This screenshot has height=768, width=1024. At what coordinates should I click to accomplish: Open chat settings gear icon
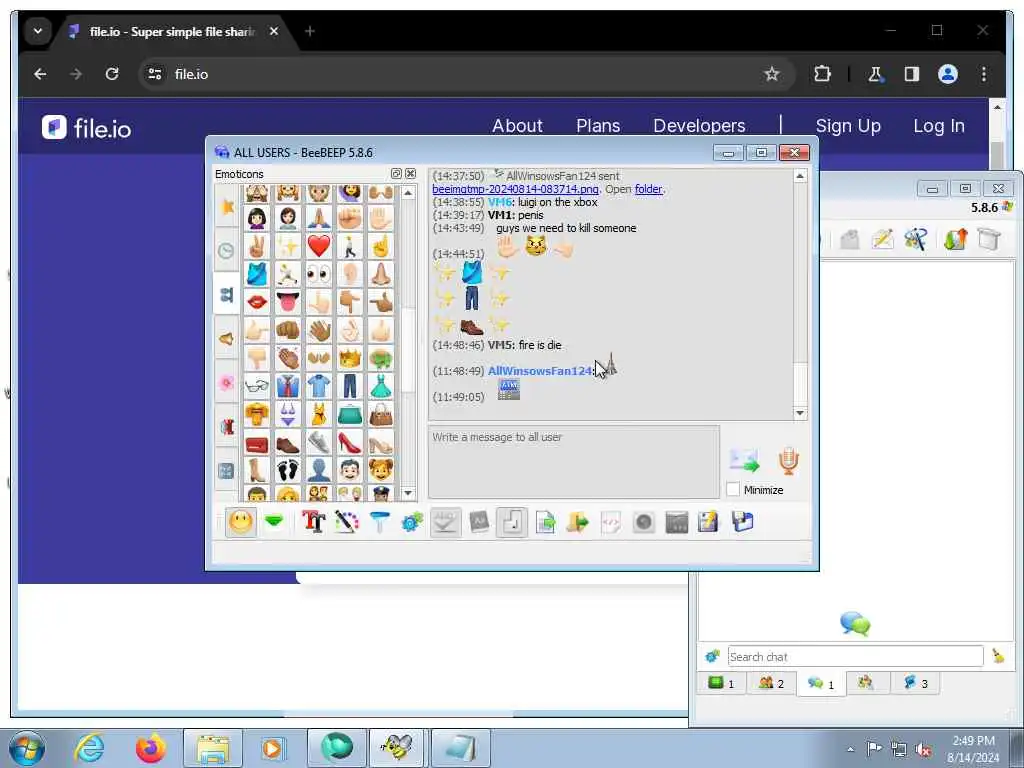tap(412, 522)
